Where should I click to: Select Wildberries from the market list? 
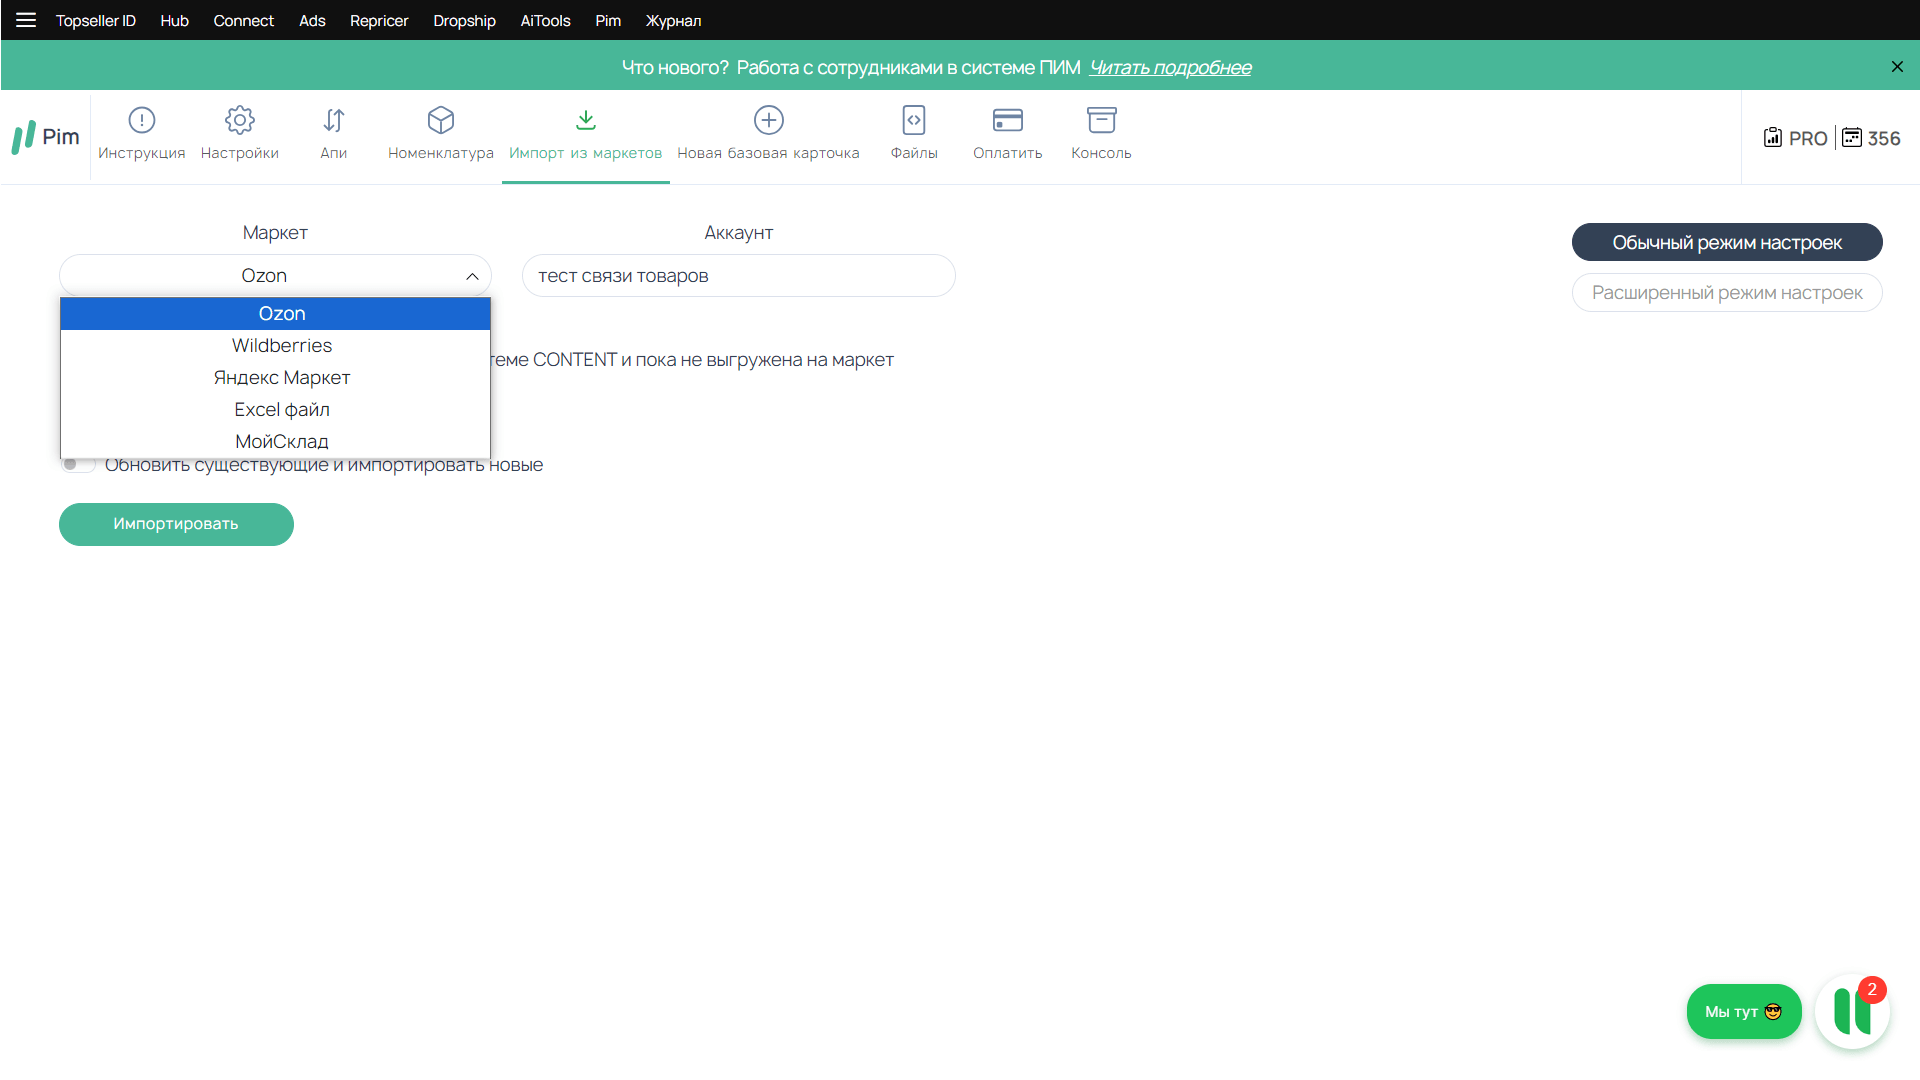coord(275,345)
